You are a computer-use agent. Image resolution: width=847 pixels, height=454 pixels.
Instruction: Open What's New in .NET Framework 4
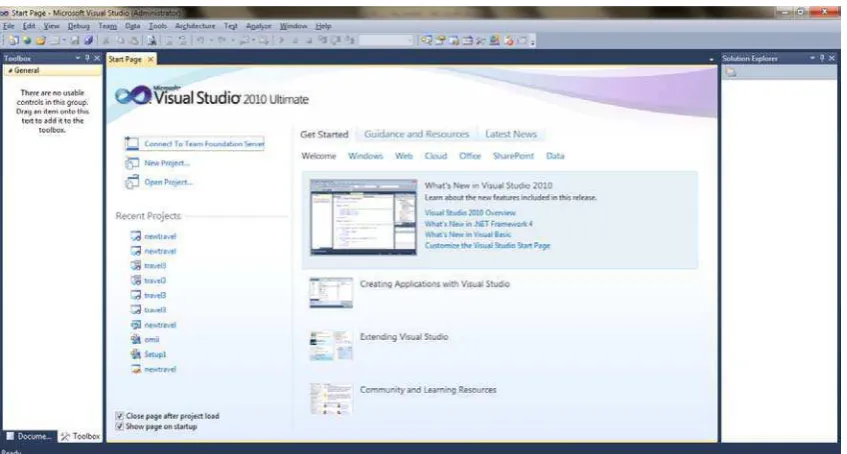pos(479,224)
